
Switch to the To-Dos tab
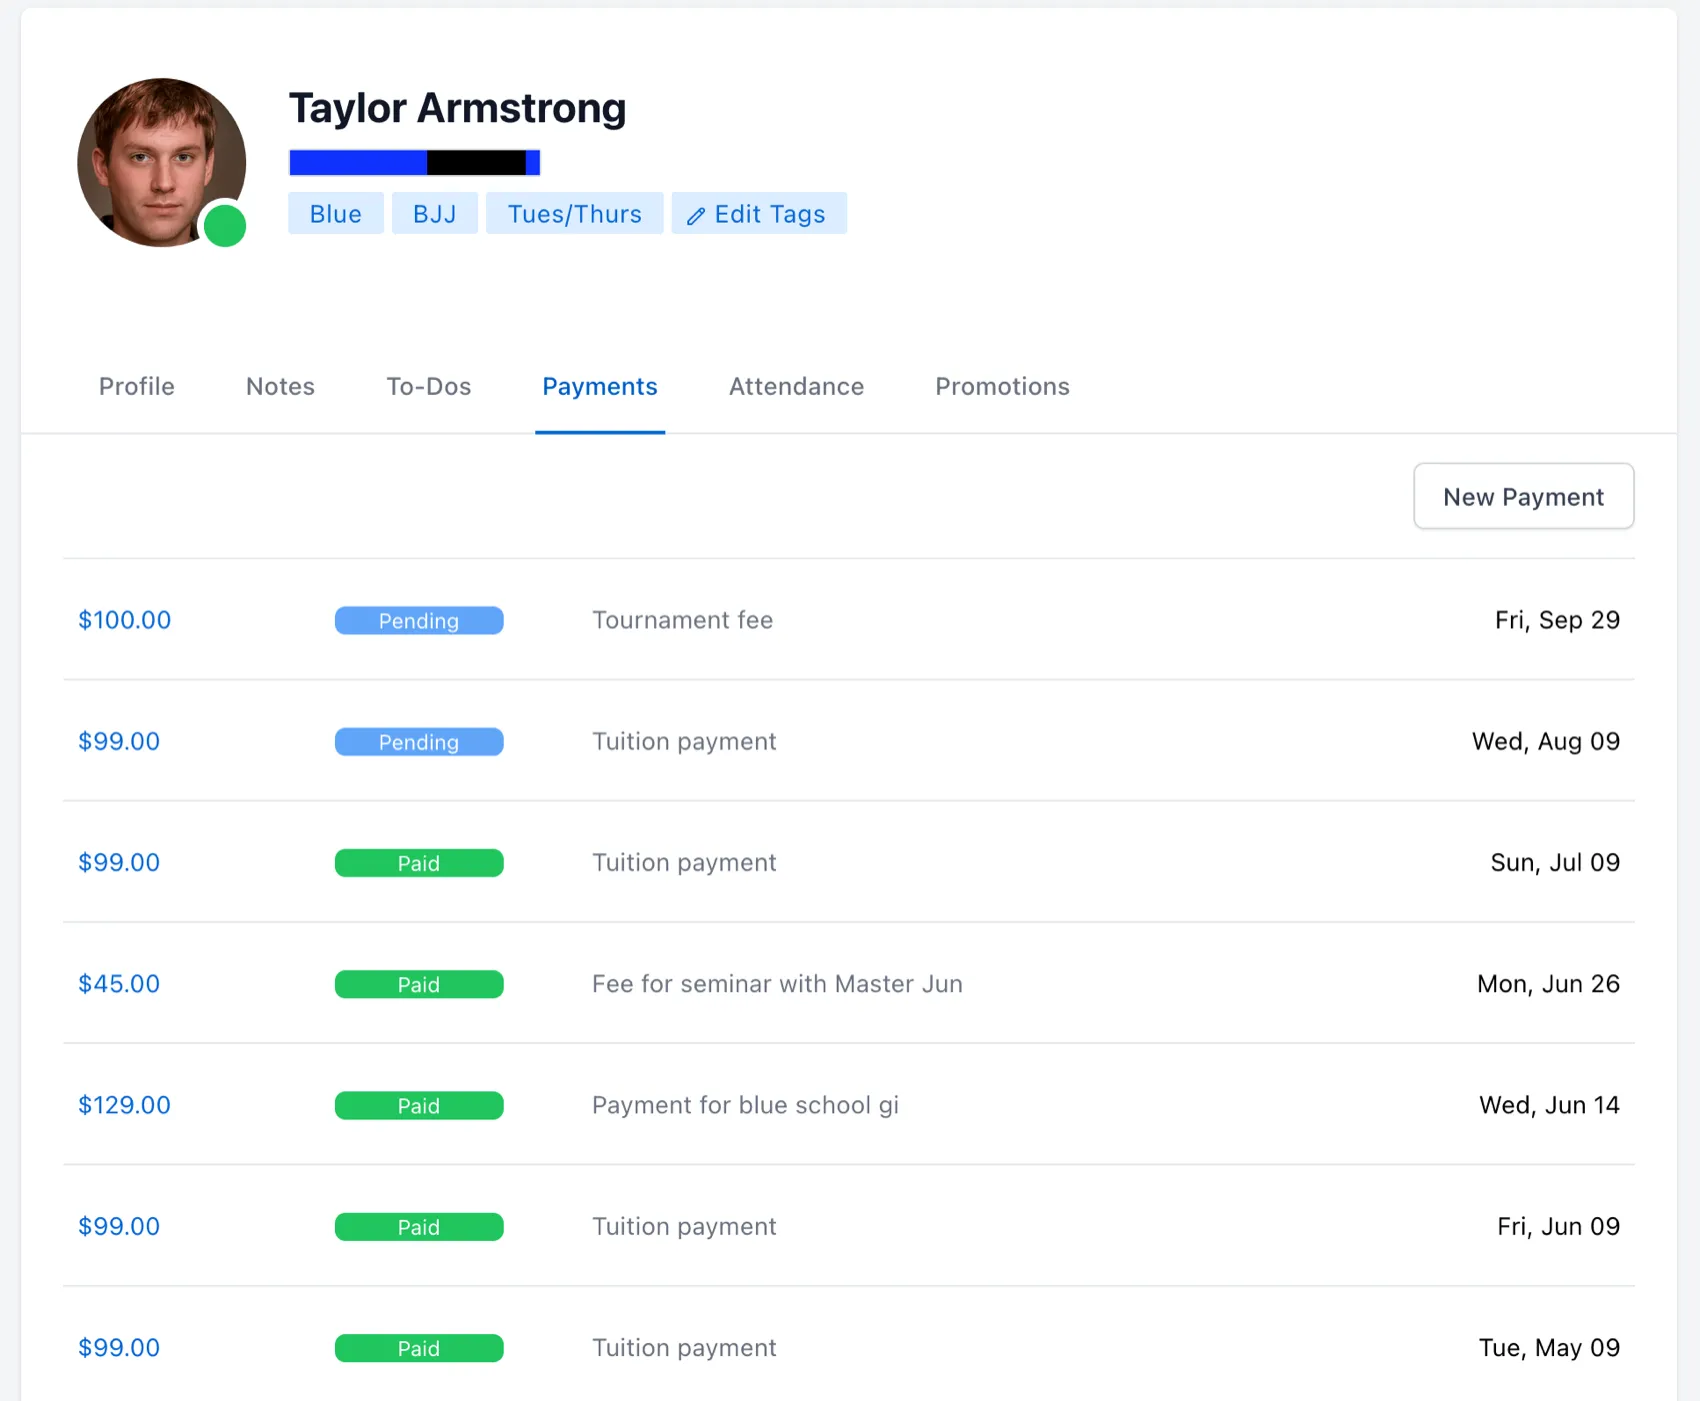428,387
